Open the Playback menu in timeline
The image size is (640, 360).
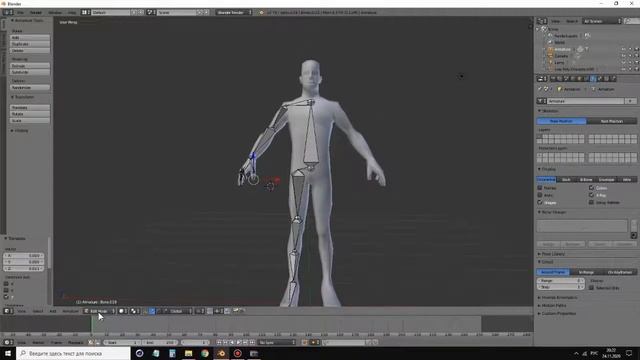coord(76,342)
